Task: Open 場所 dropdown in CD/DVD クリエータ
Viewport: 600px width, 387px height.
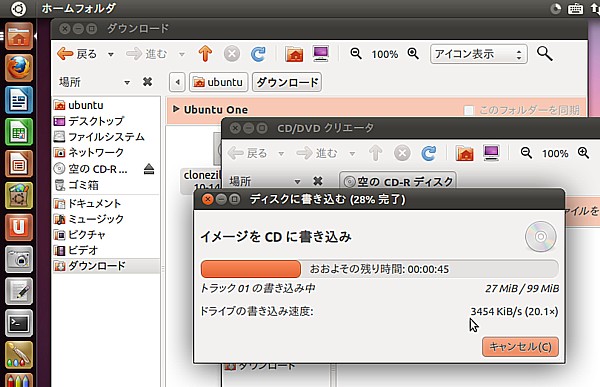Action: click(x=297, y=182)
